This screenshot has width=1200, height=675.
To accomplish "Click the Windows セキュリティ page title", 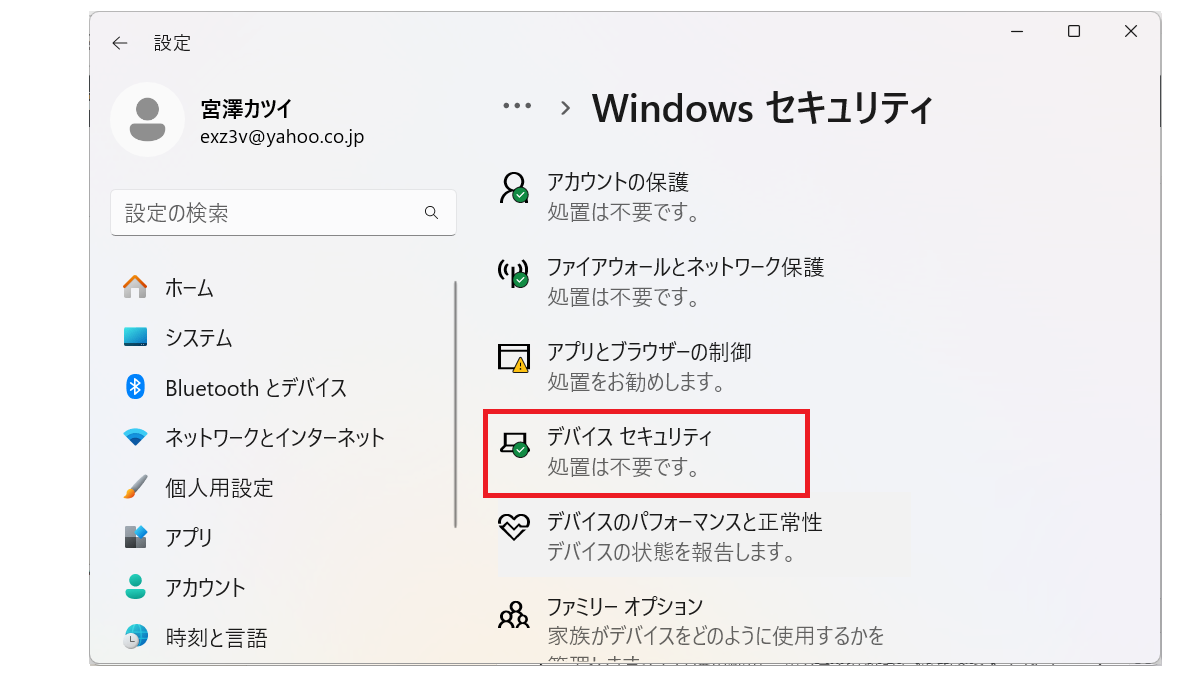I will click(763, 108).
